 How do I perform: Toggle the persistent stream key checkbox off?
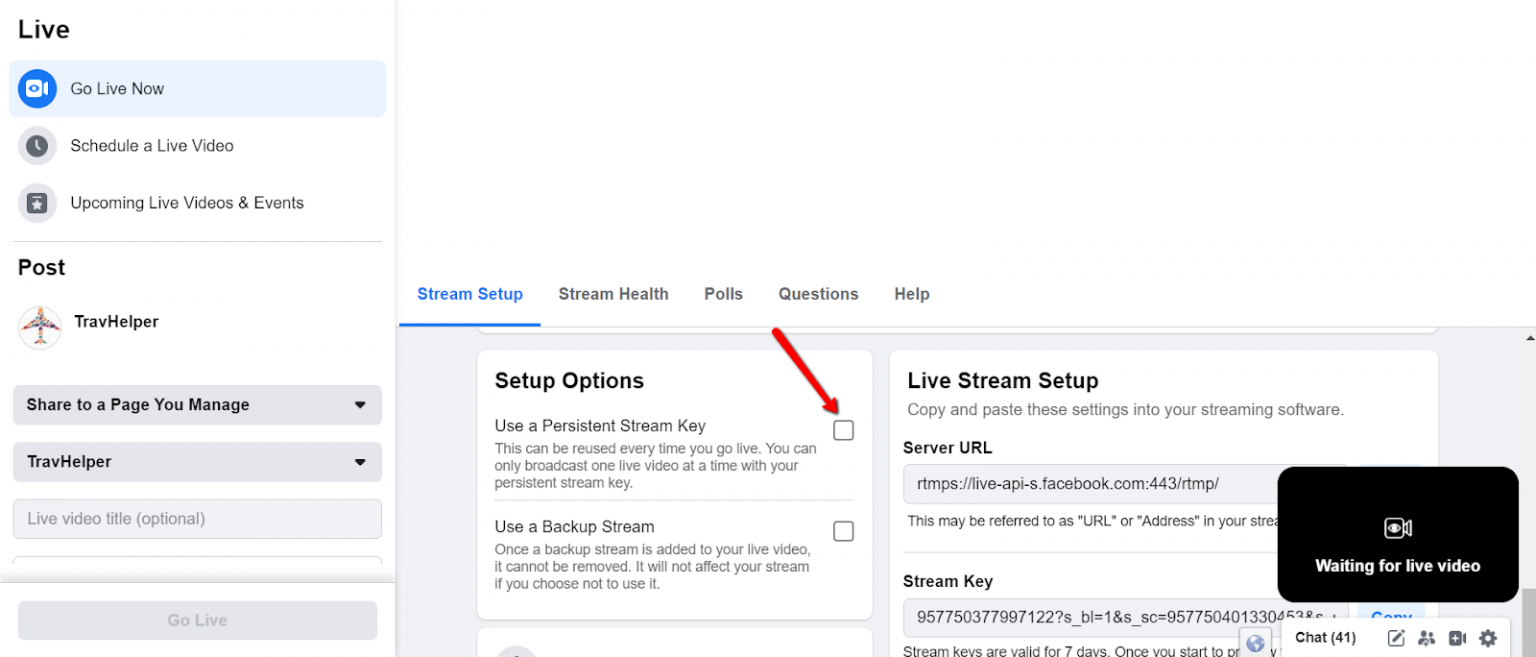(x=843, y=429)
